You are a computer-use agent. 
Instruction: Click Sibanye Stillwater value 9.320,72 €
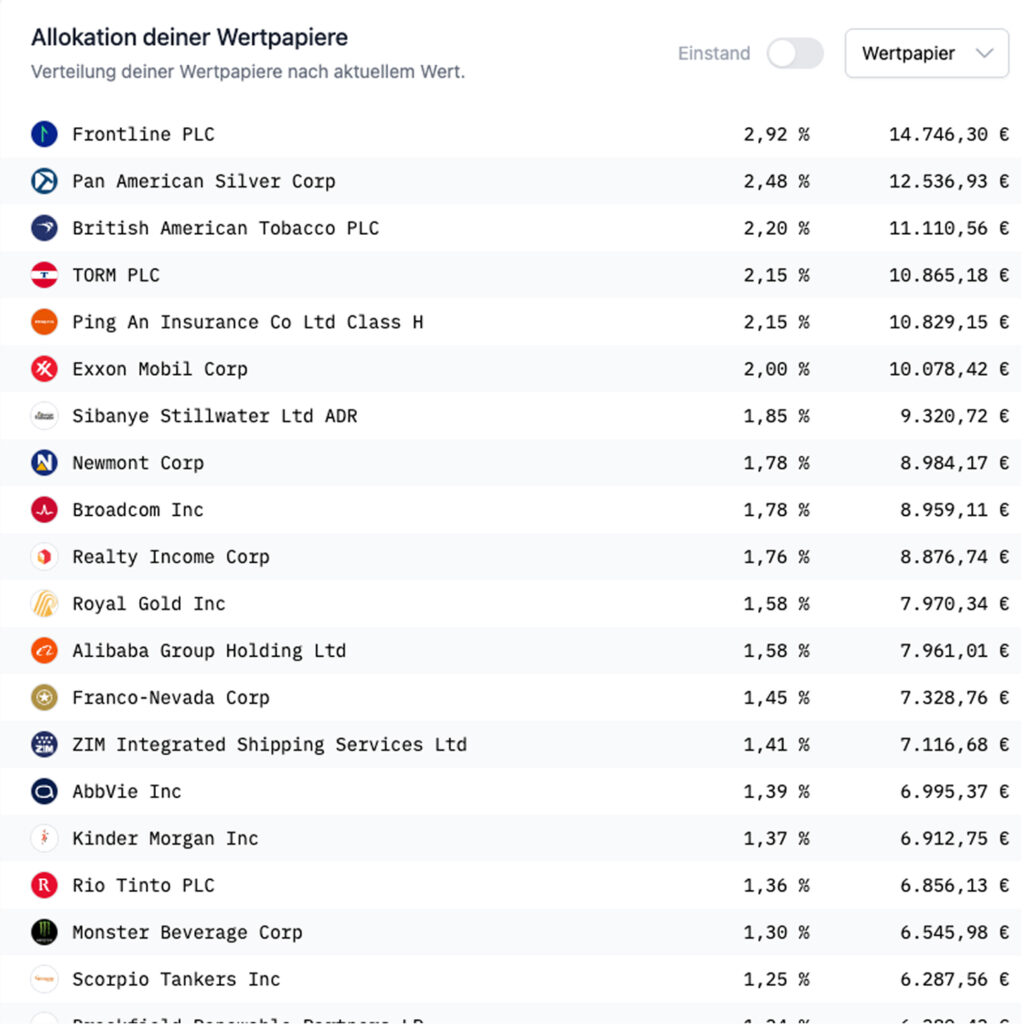[x=953, y=416]
